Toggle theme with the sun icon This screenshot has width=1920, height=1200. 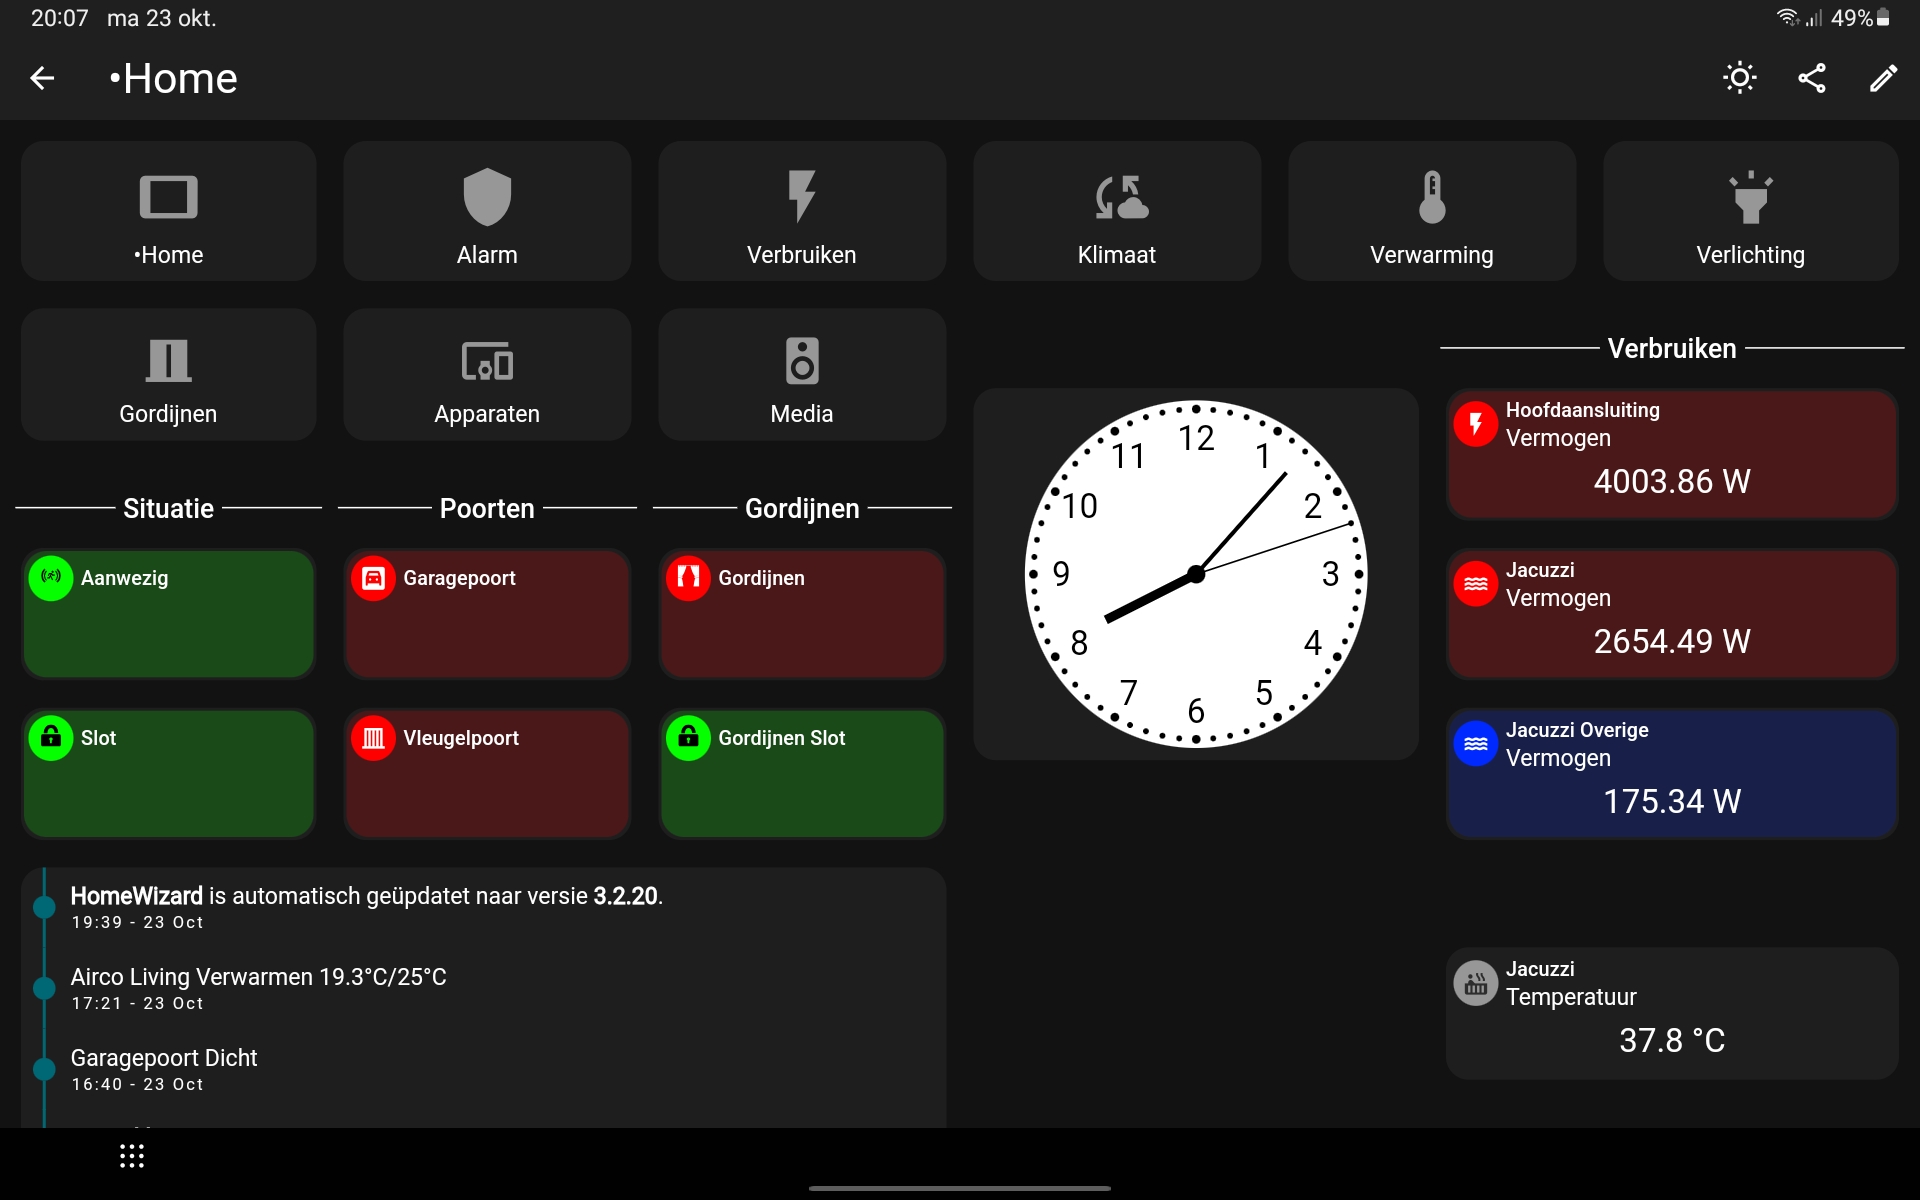(1740, 78)
